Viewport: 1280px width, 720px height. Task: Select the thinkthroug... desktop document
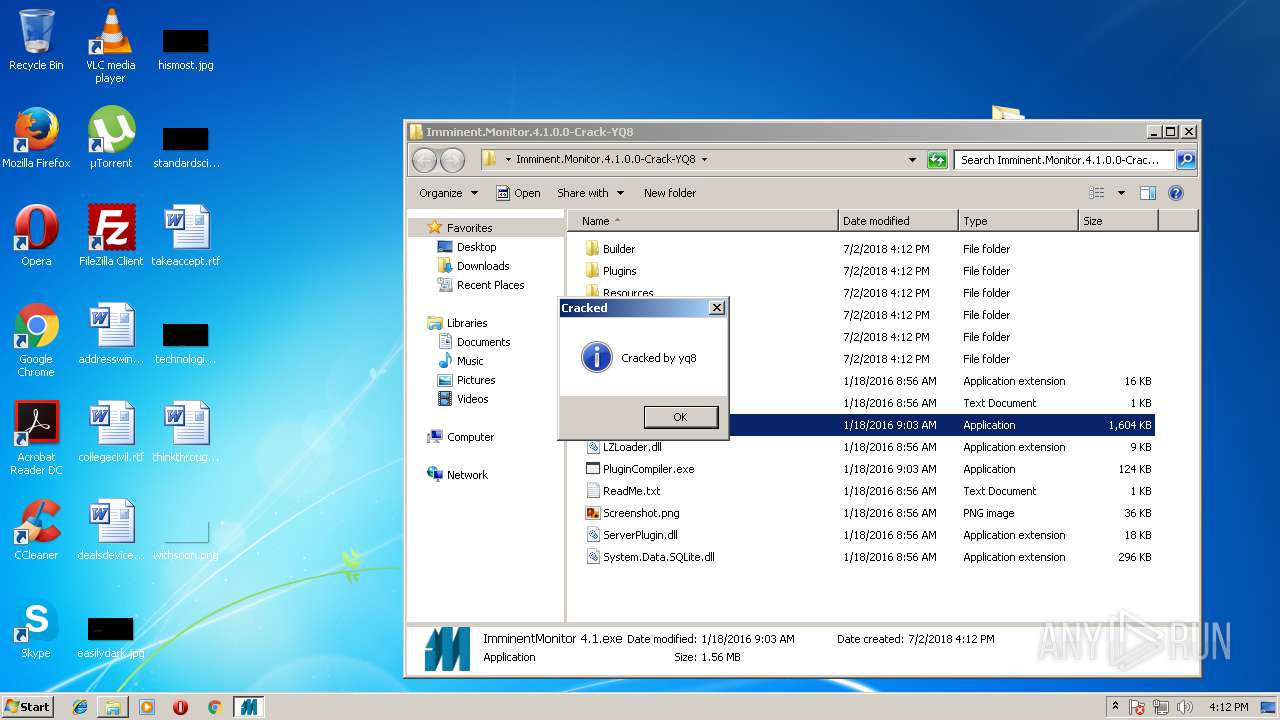pos(186,432)
